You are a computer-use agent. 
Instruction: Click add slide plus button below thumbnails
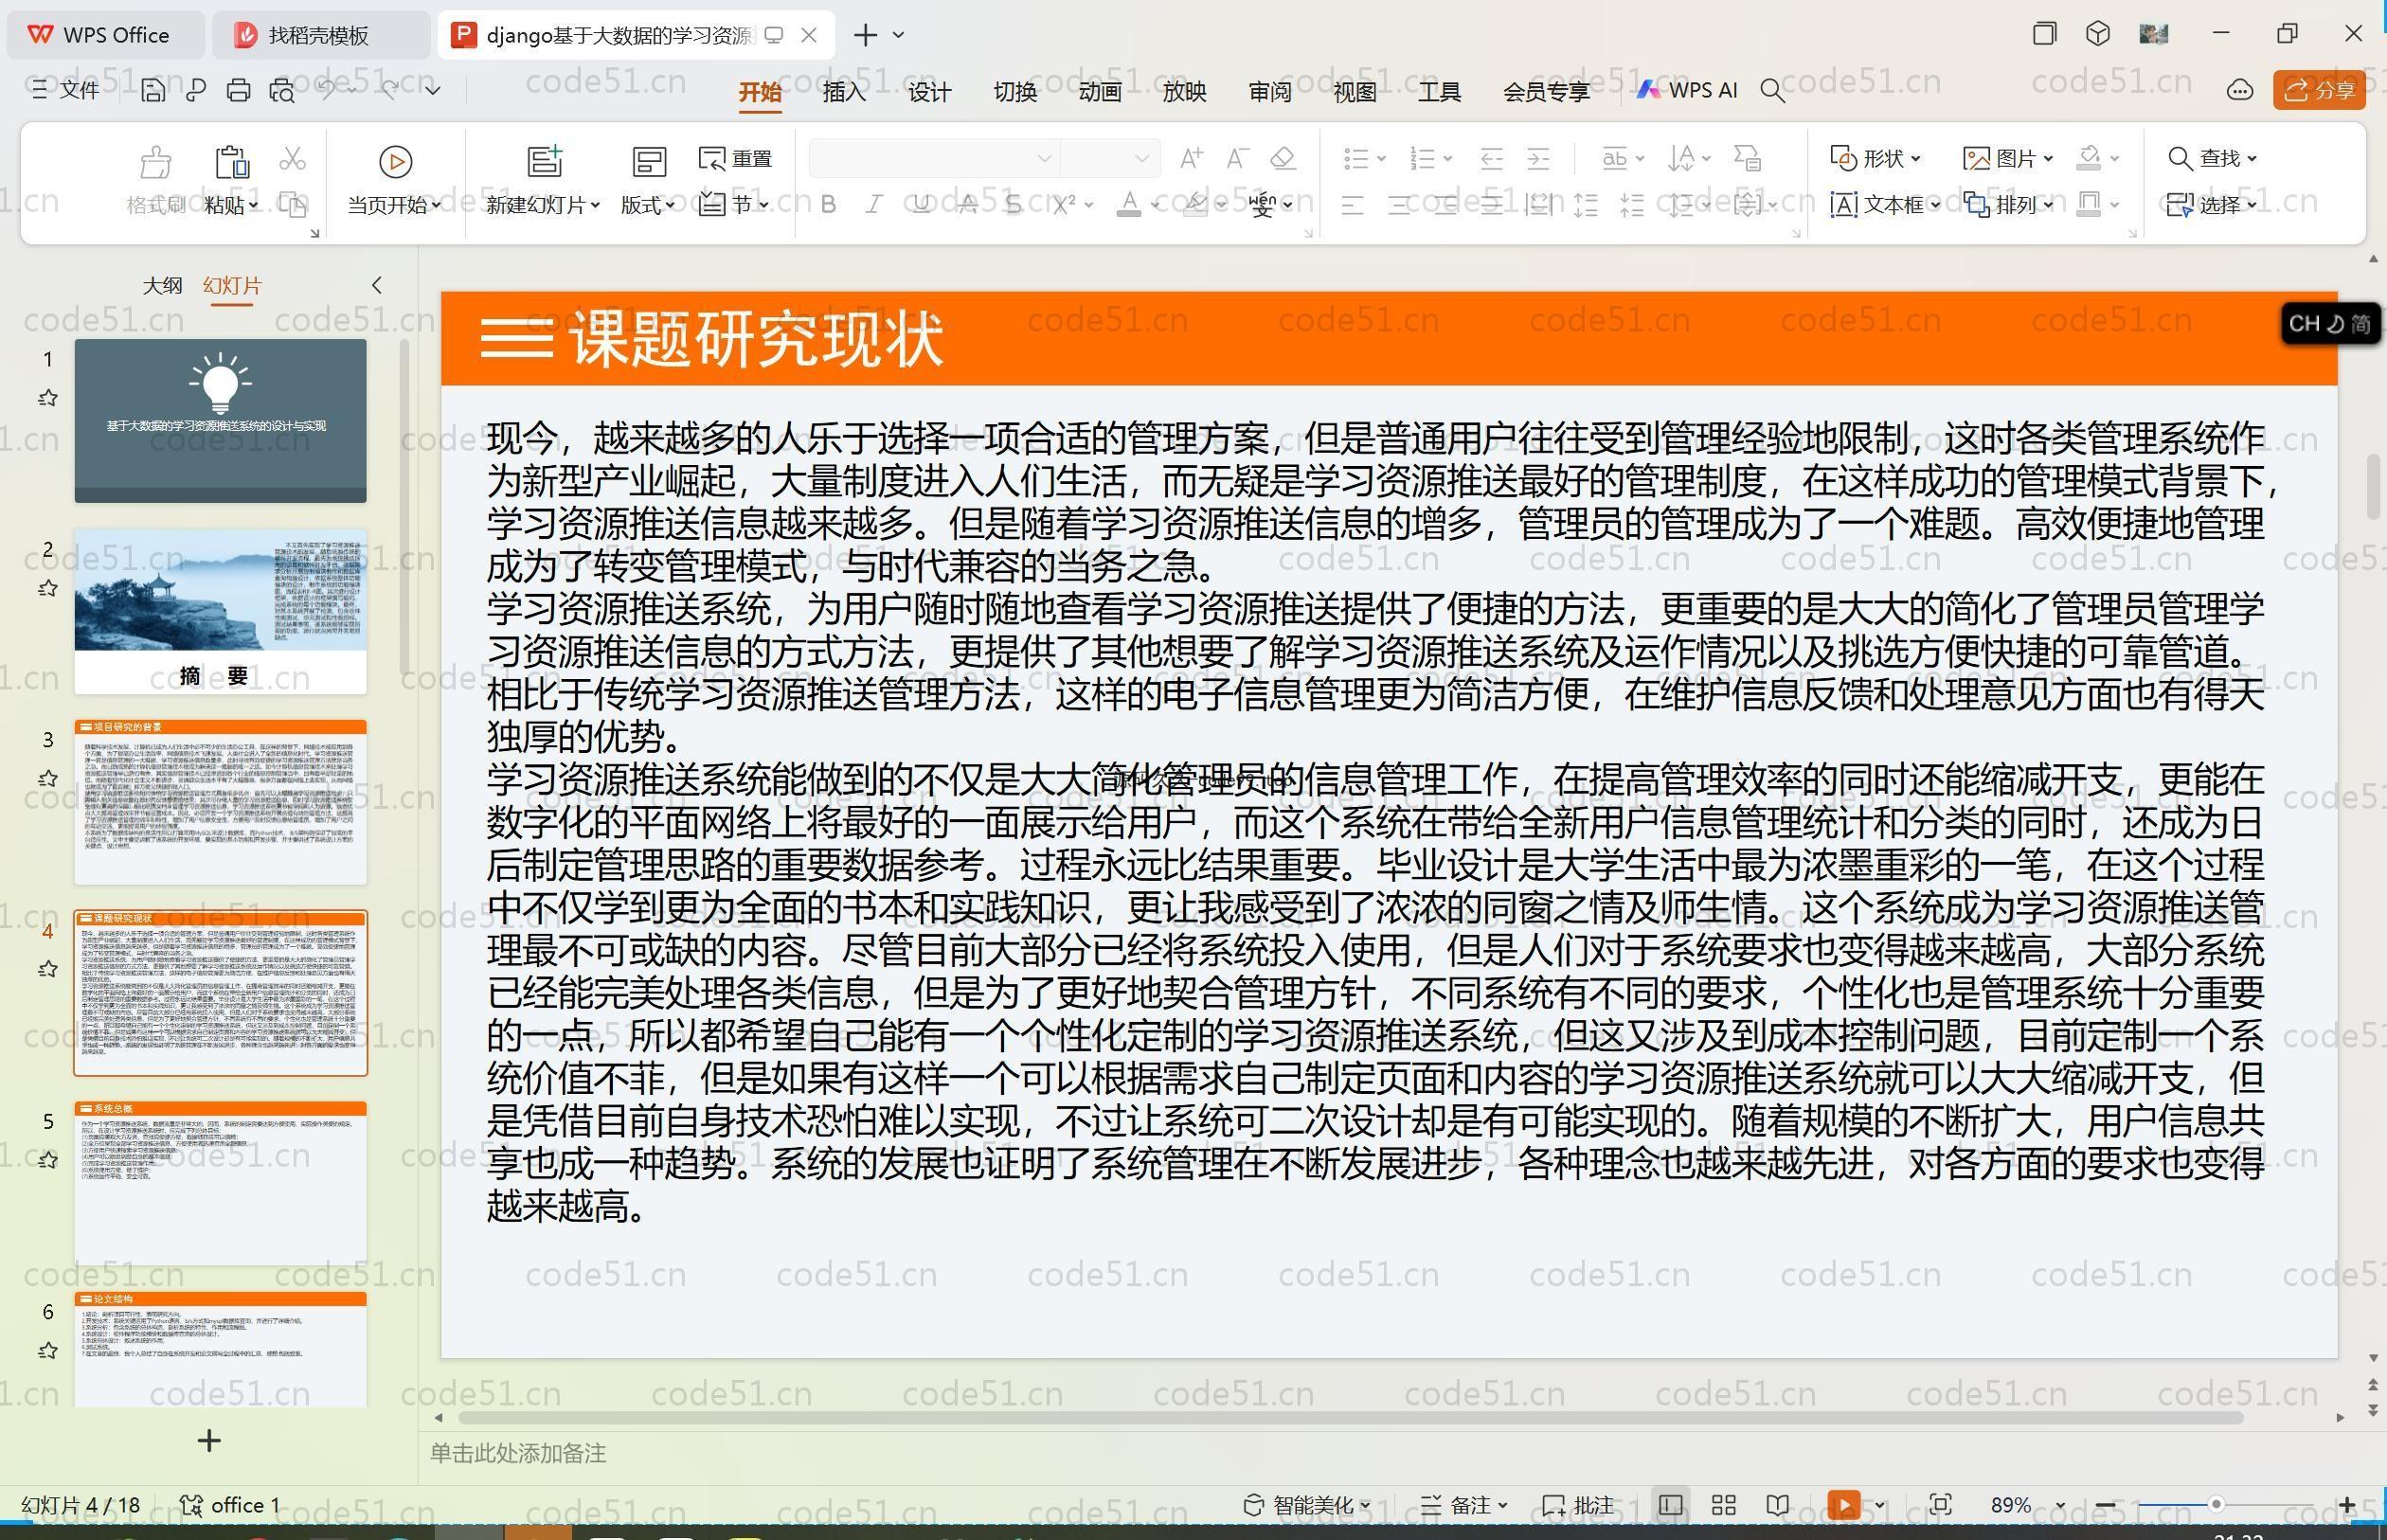click(209, 1441)
